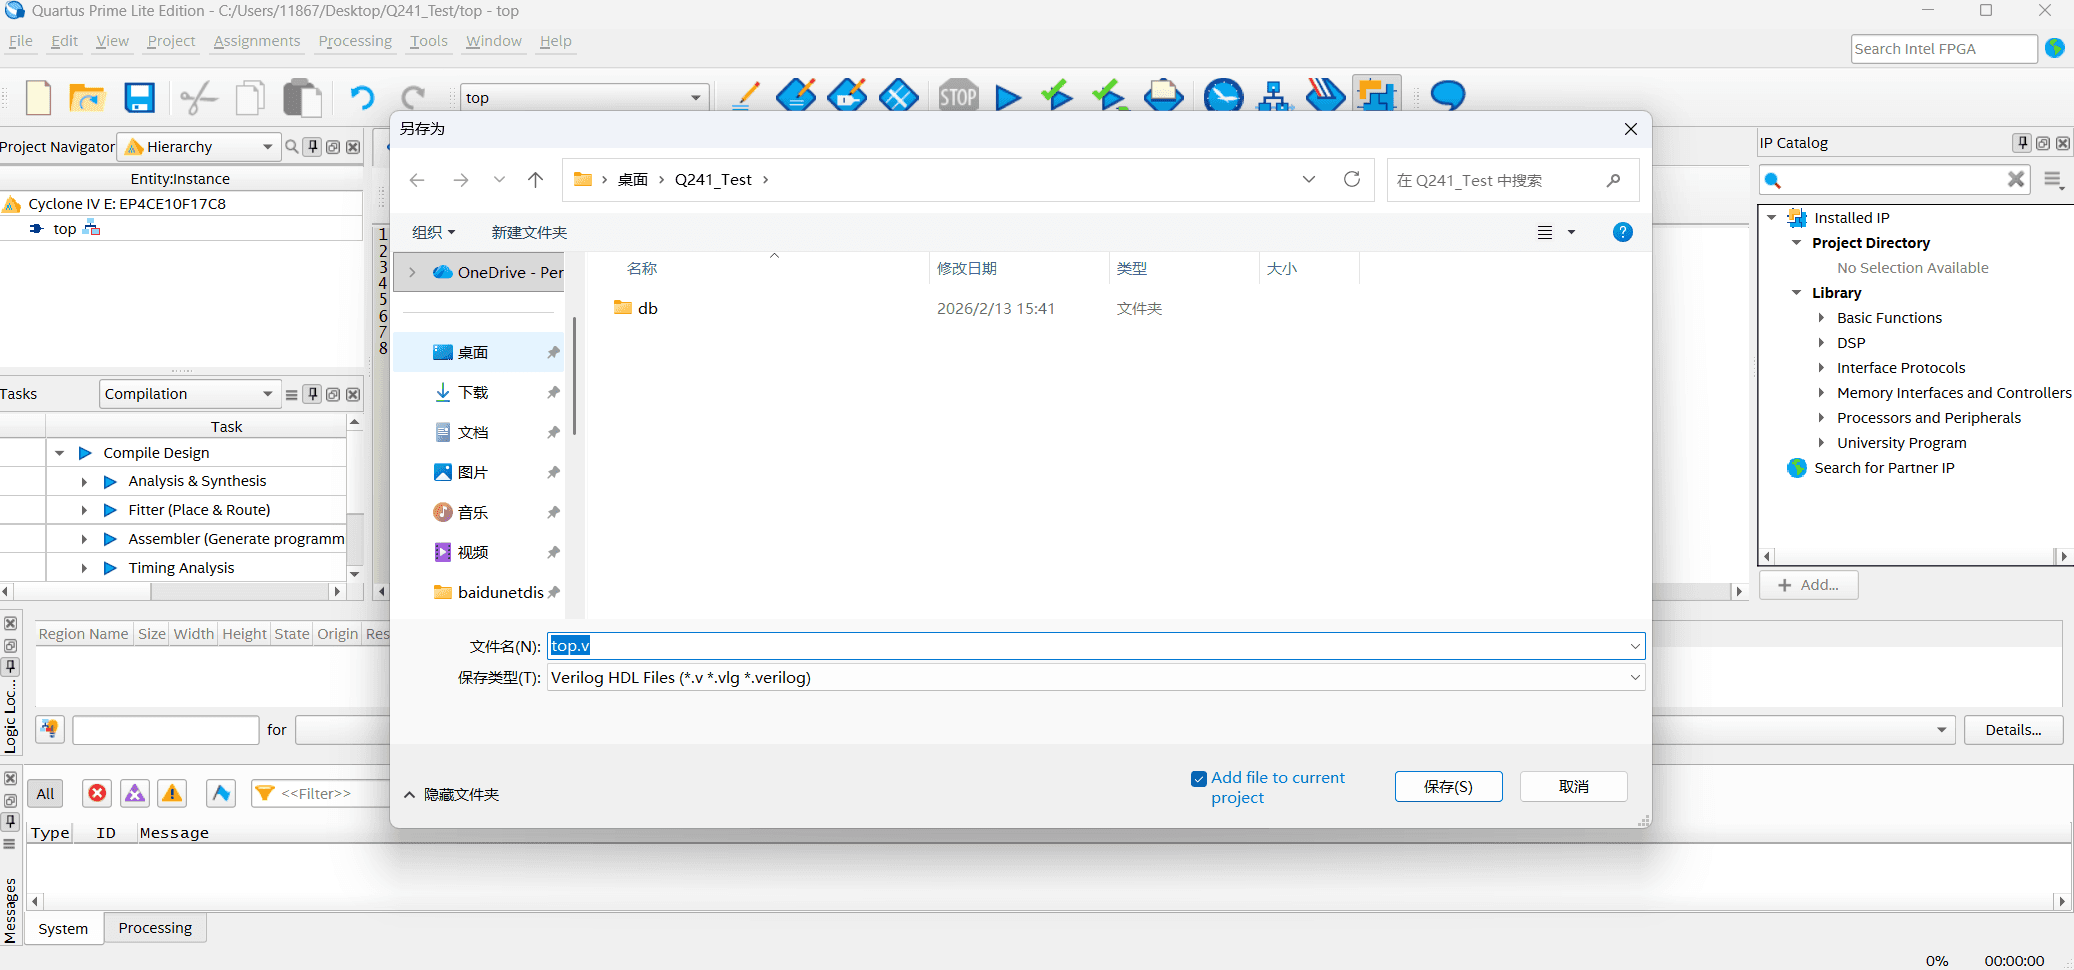Image resolution: width=2074 pixels, height=970 pixels.
Task: Toggle the All messages filter button
Action: 45,793
